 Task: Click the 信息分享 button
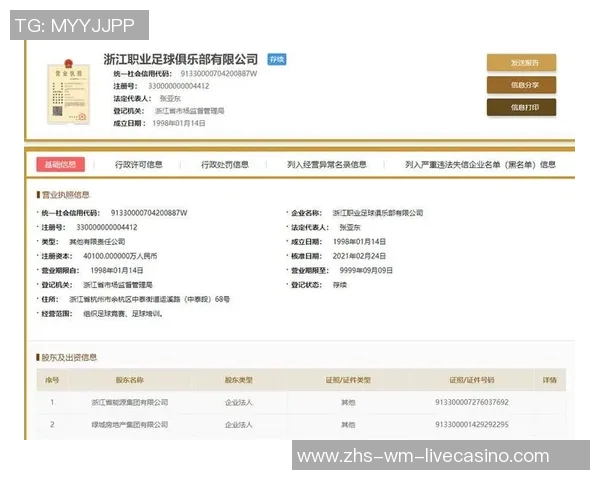click(521, 85)
